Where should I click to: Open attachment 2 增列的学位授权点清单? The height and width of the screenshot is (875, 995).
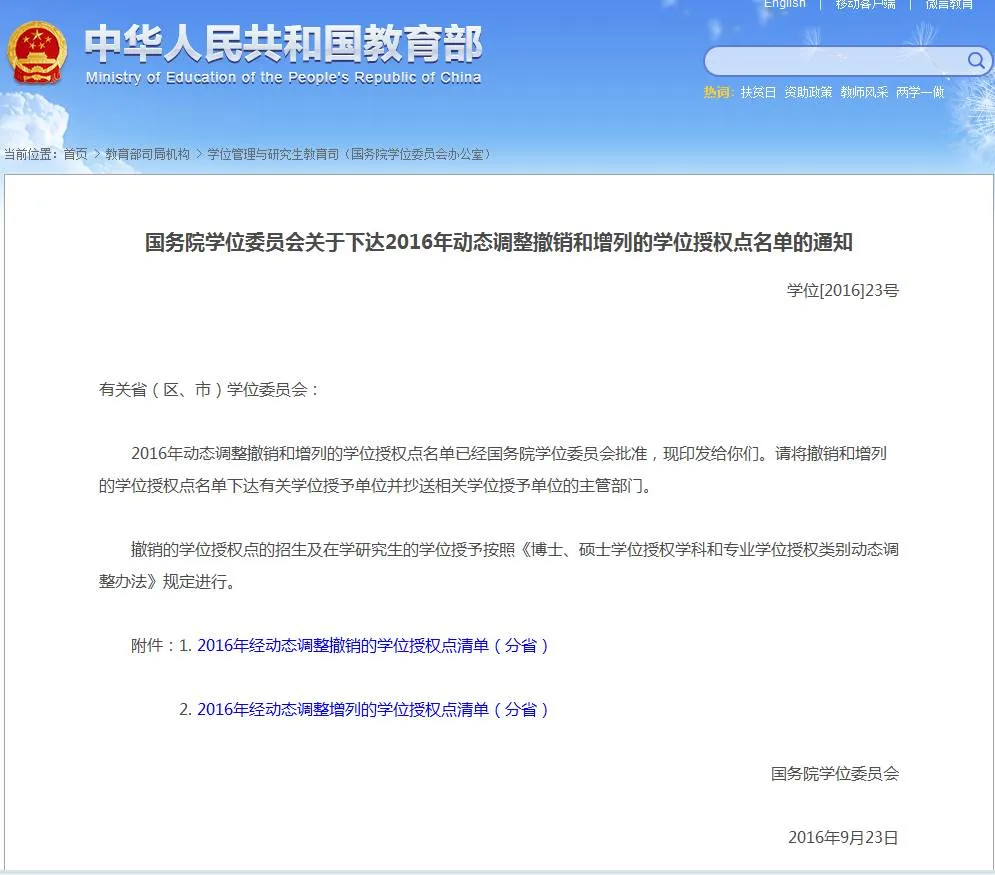click(372, 709)
